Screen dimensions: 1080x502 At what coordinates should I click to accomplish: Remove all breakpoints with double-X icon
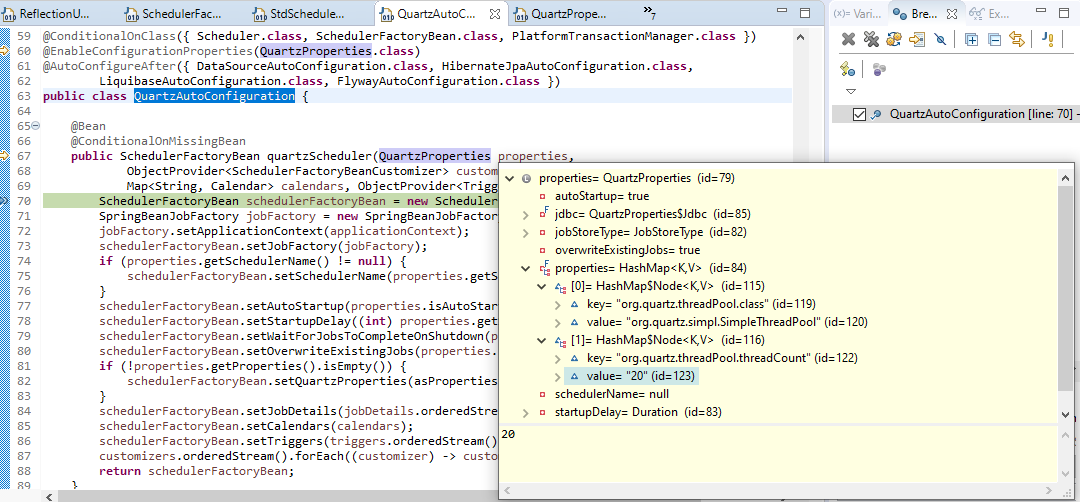[x=871, y=40]
